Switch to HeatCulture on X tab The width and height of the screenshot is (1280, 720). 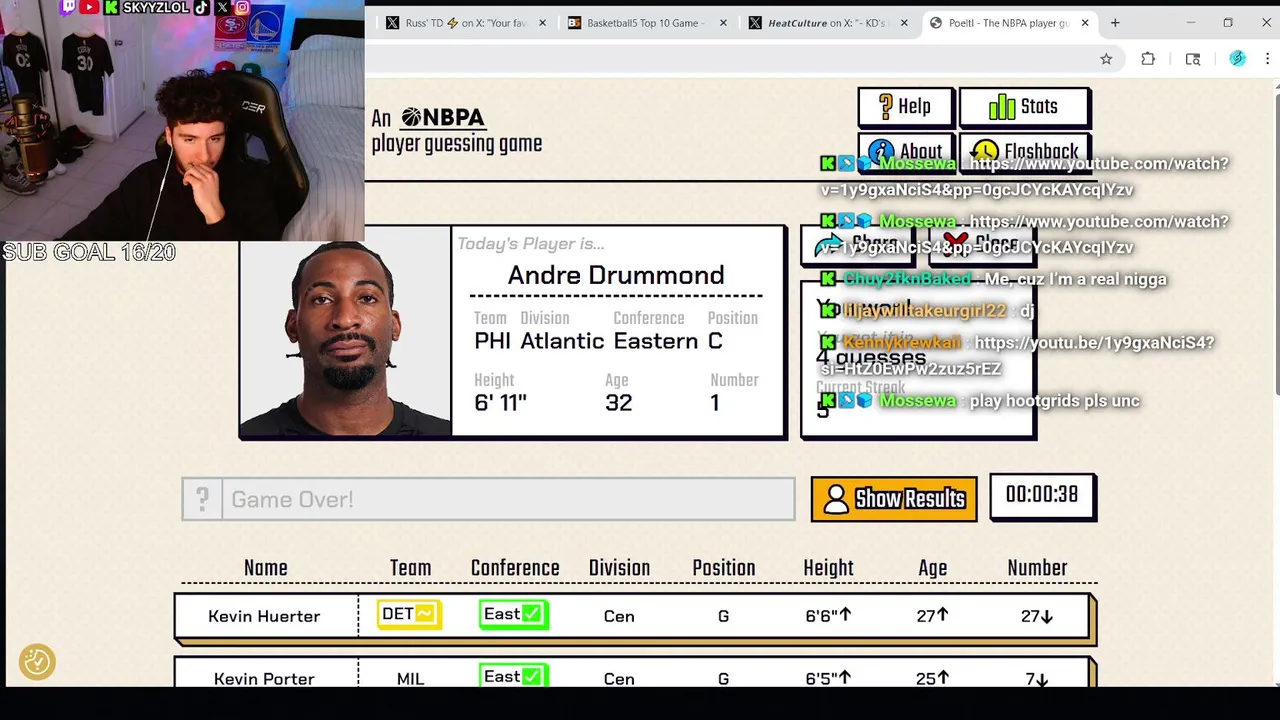coord(826,23)
